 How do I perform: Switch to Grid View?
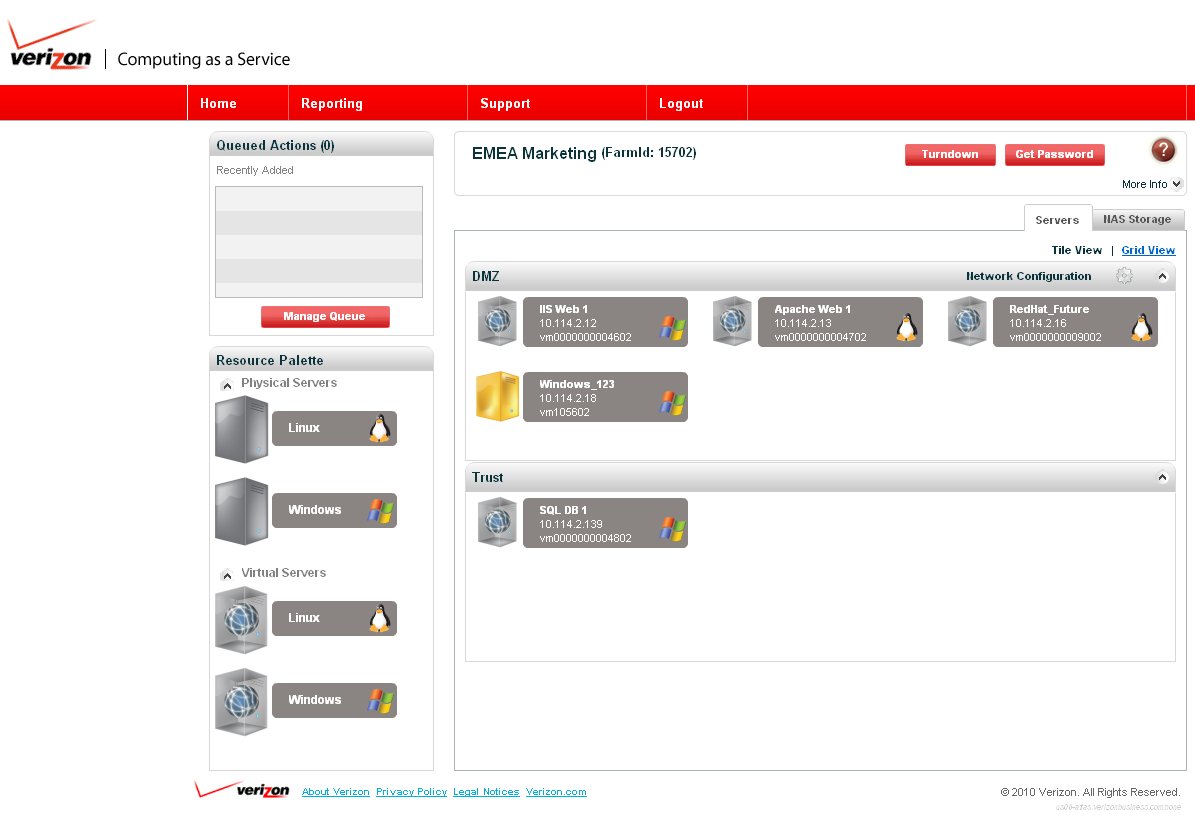click(x=1148, y=250)
